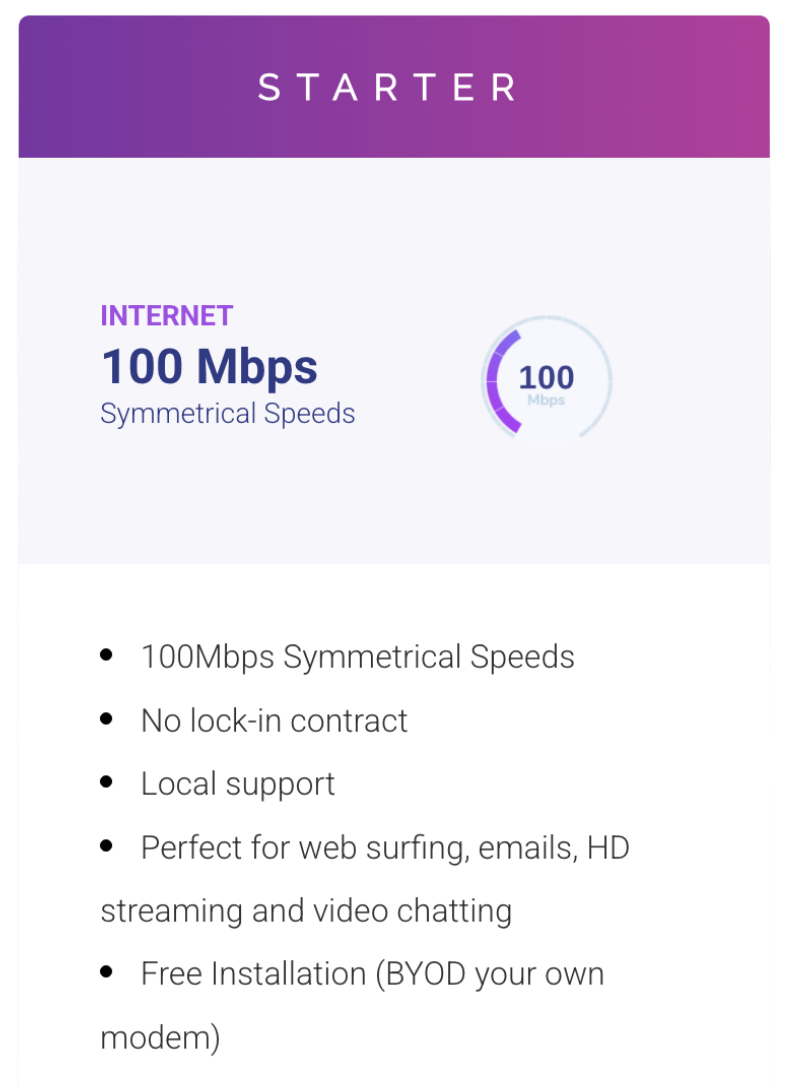Click the small Mbps label inside gauge
This screenshot has width=791, height=1089.
pyautogui.click(x=546, y=401)
